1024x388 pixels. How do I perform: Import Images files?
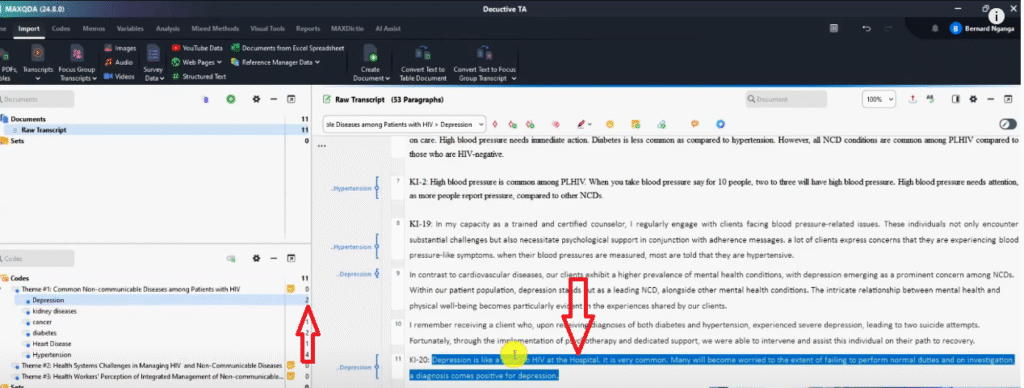[120, 48]
